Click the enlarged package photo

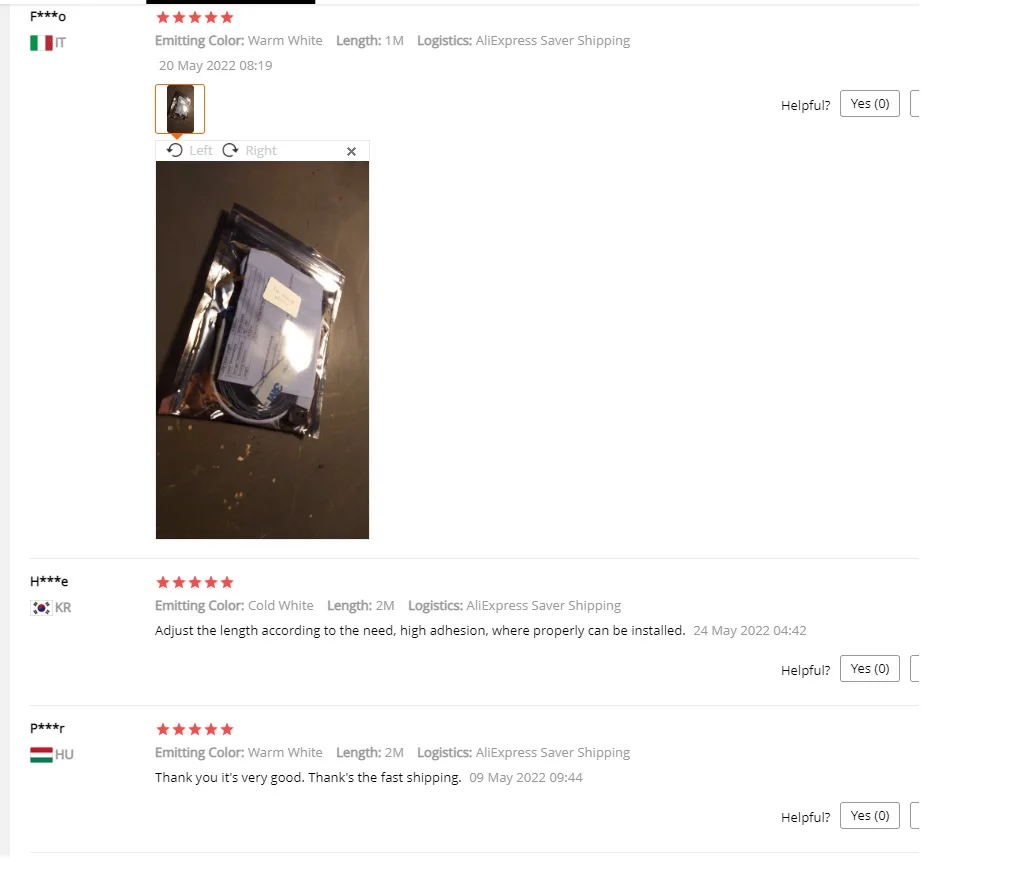[x=262, y=350]
